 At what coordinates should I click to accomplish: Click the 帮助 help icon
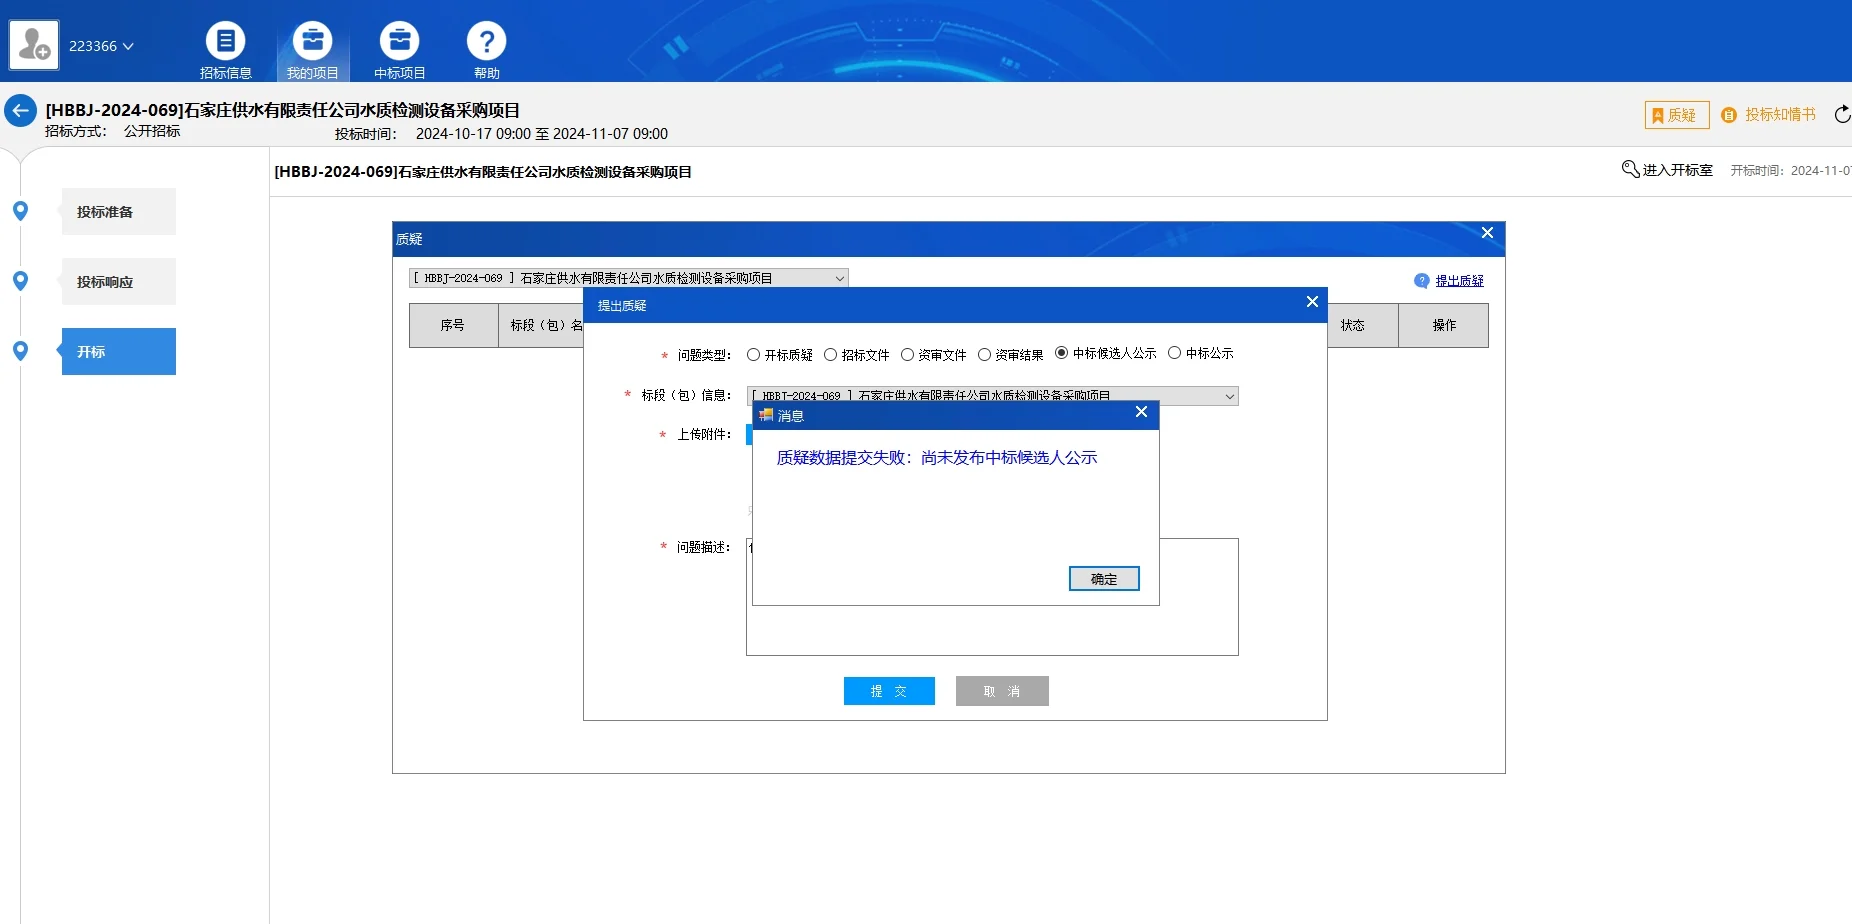coord(487,45)
